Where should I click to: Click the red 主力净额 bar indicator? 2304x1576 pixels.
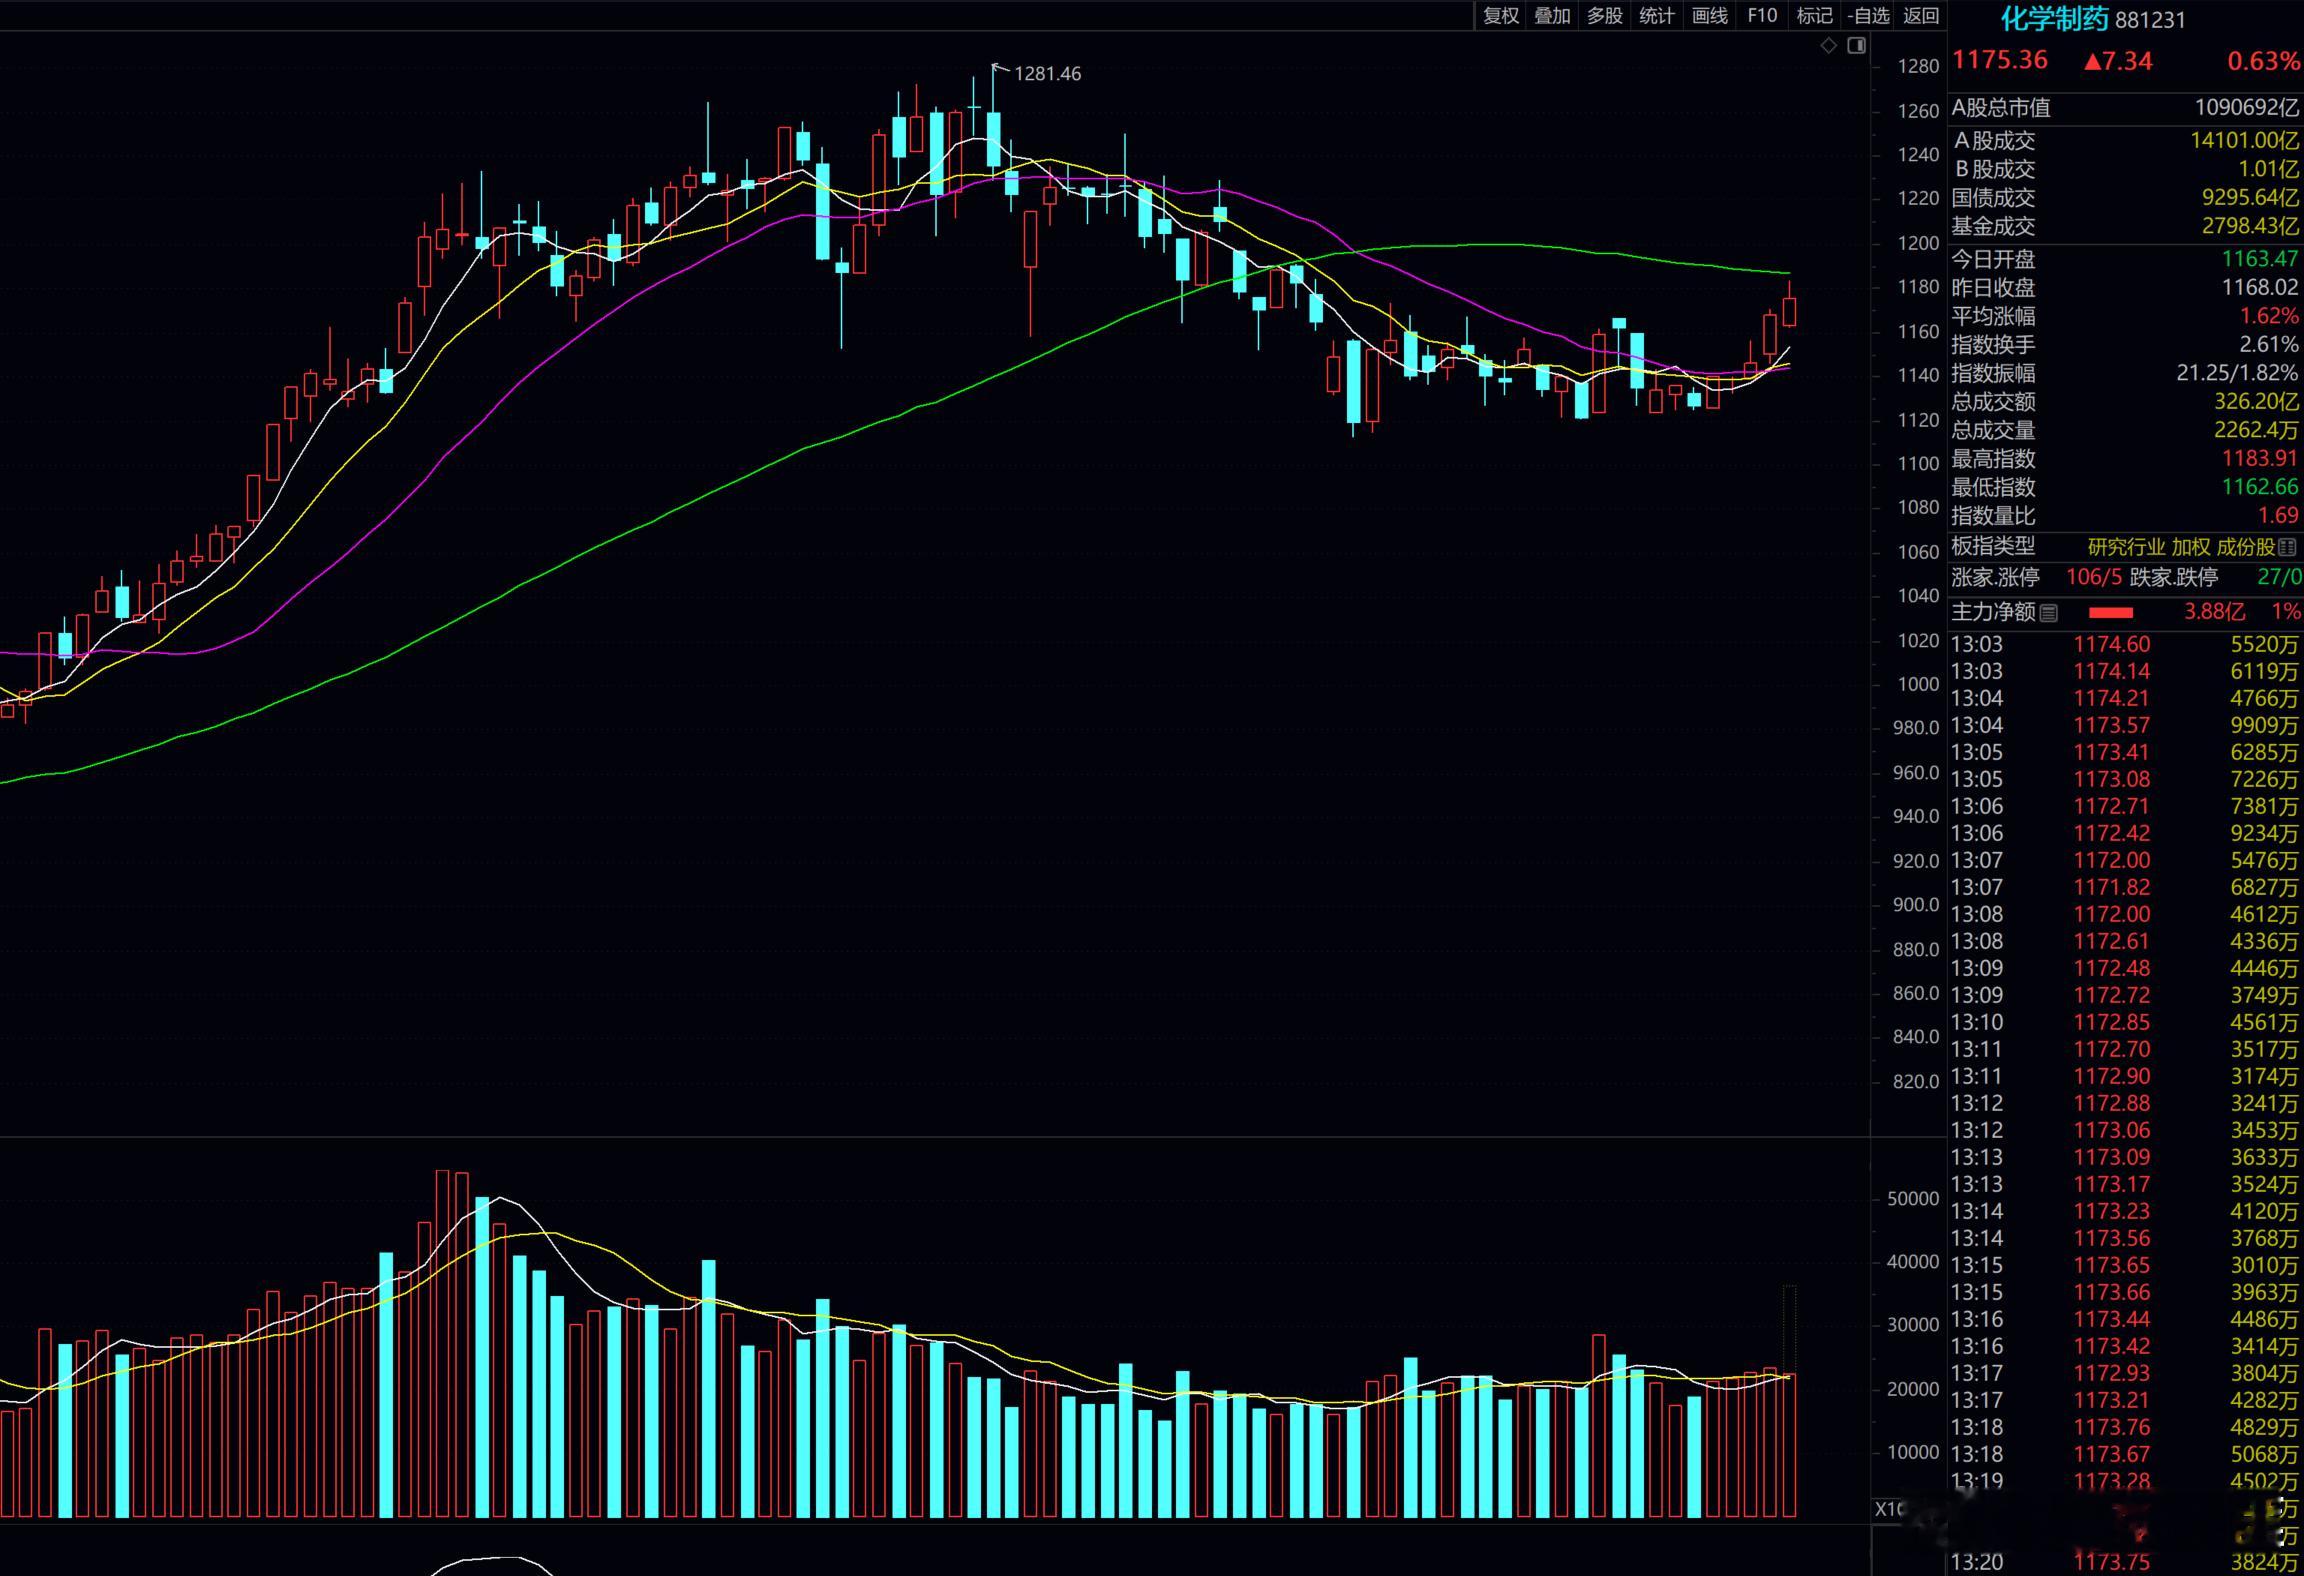tap(2111, 613)
